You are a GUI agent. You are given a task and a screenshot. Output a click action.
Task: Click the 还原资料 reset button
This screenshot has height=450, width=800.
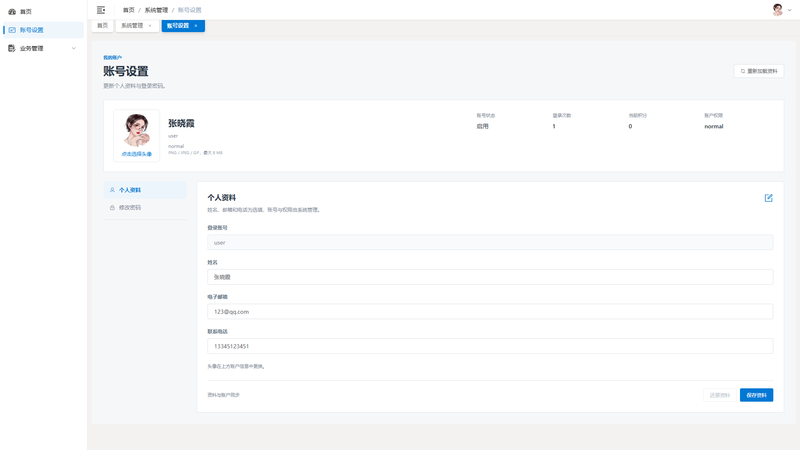point(720,395)
